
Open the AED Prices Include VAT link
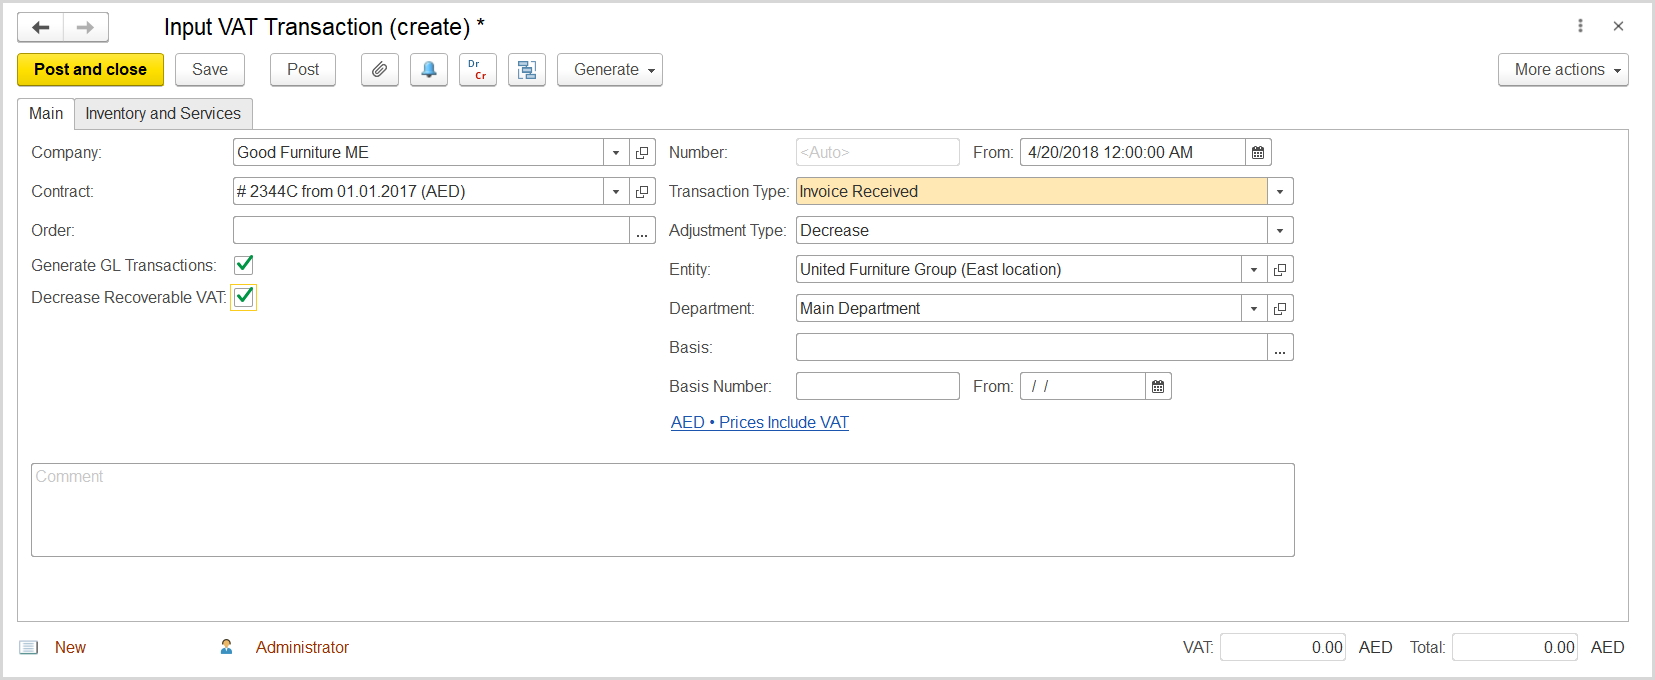coord(760,422)
